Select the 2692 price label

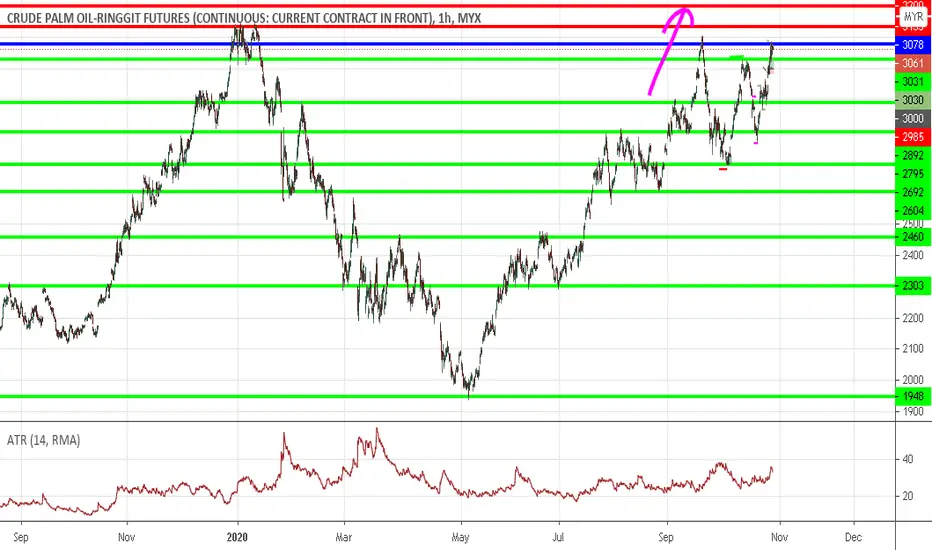pos(913,192)
